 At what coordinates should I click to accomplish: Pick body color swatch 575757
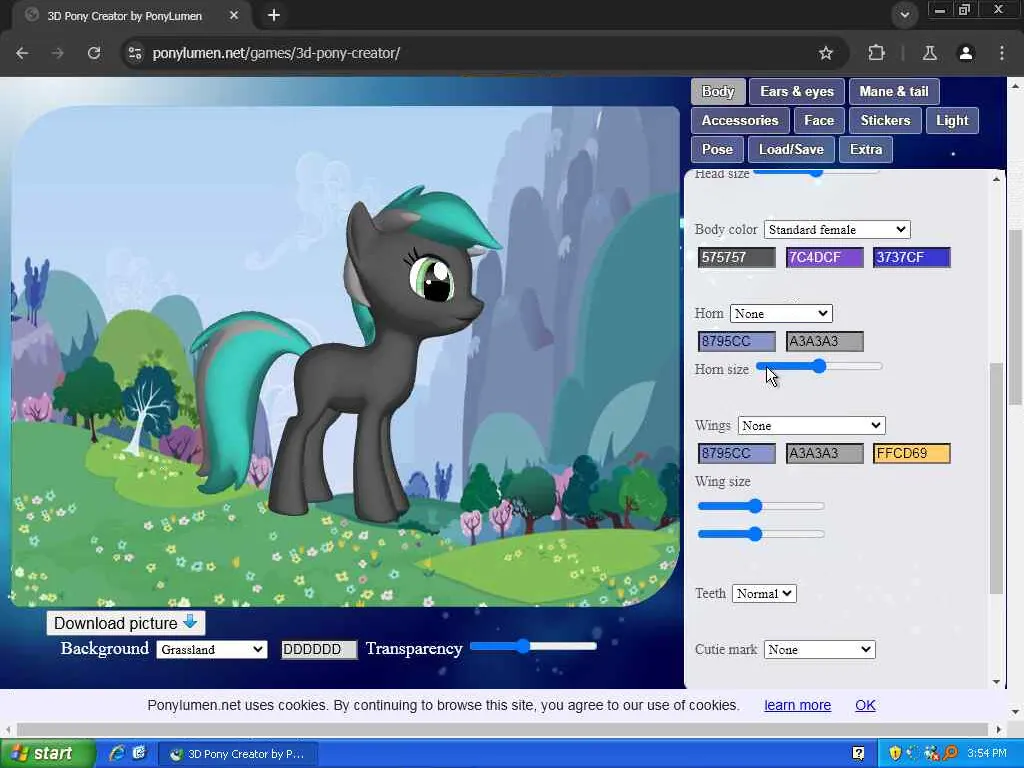tap(737, 257)
